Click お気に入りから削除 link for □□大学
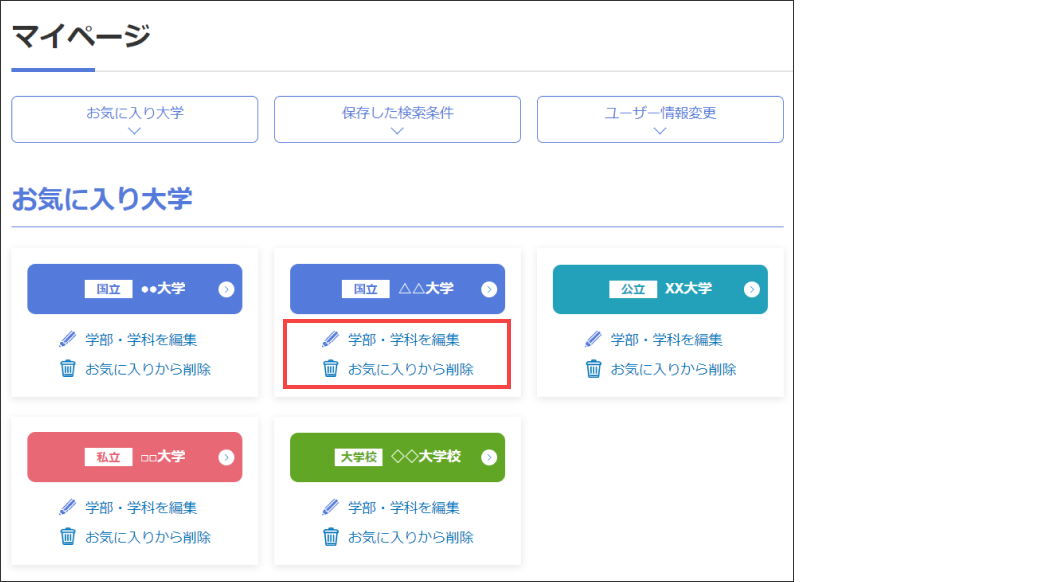Image resolution: width=1040 pixels, height=582 pixels. click(x=148, y=537)
